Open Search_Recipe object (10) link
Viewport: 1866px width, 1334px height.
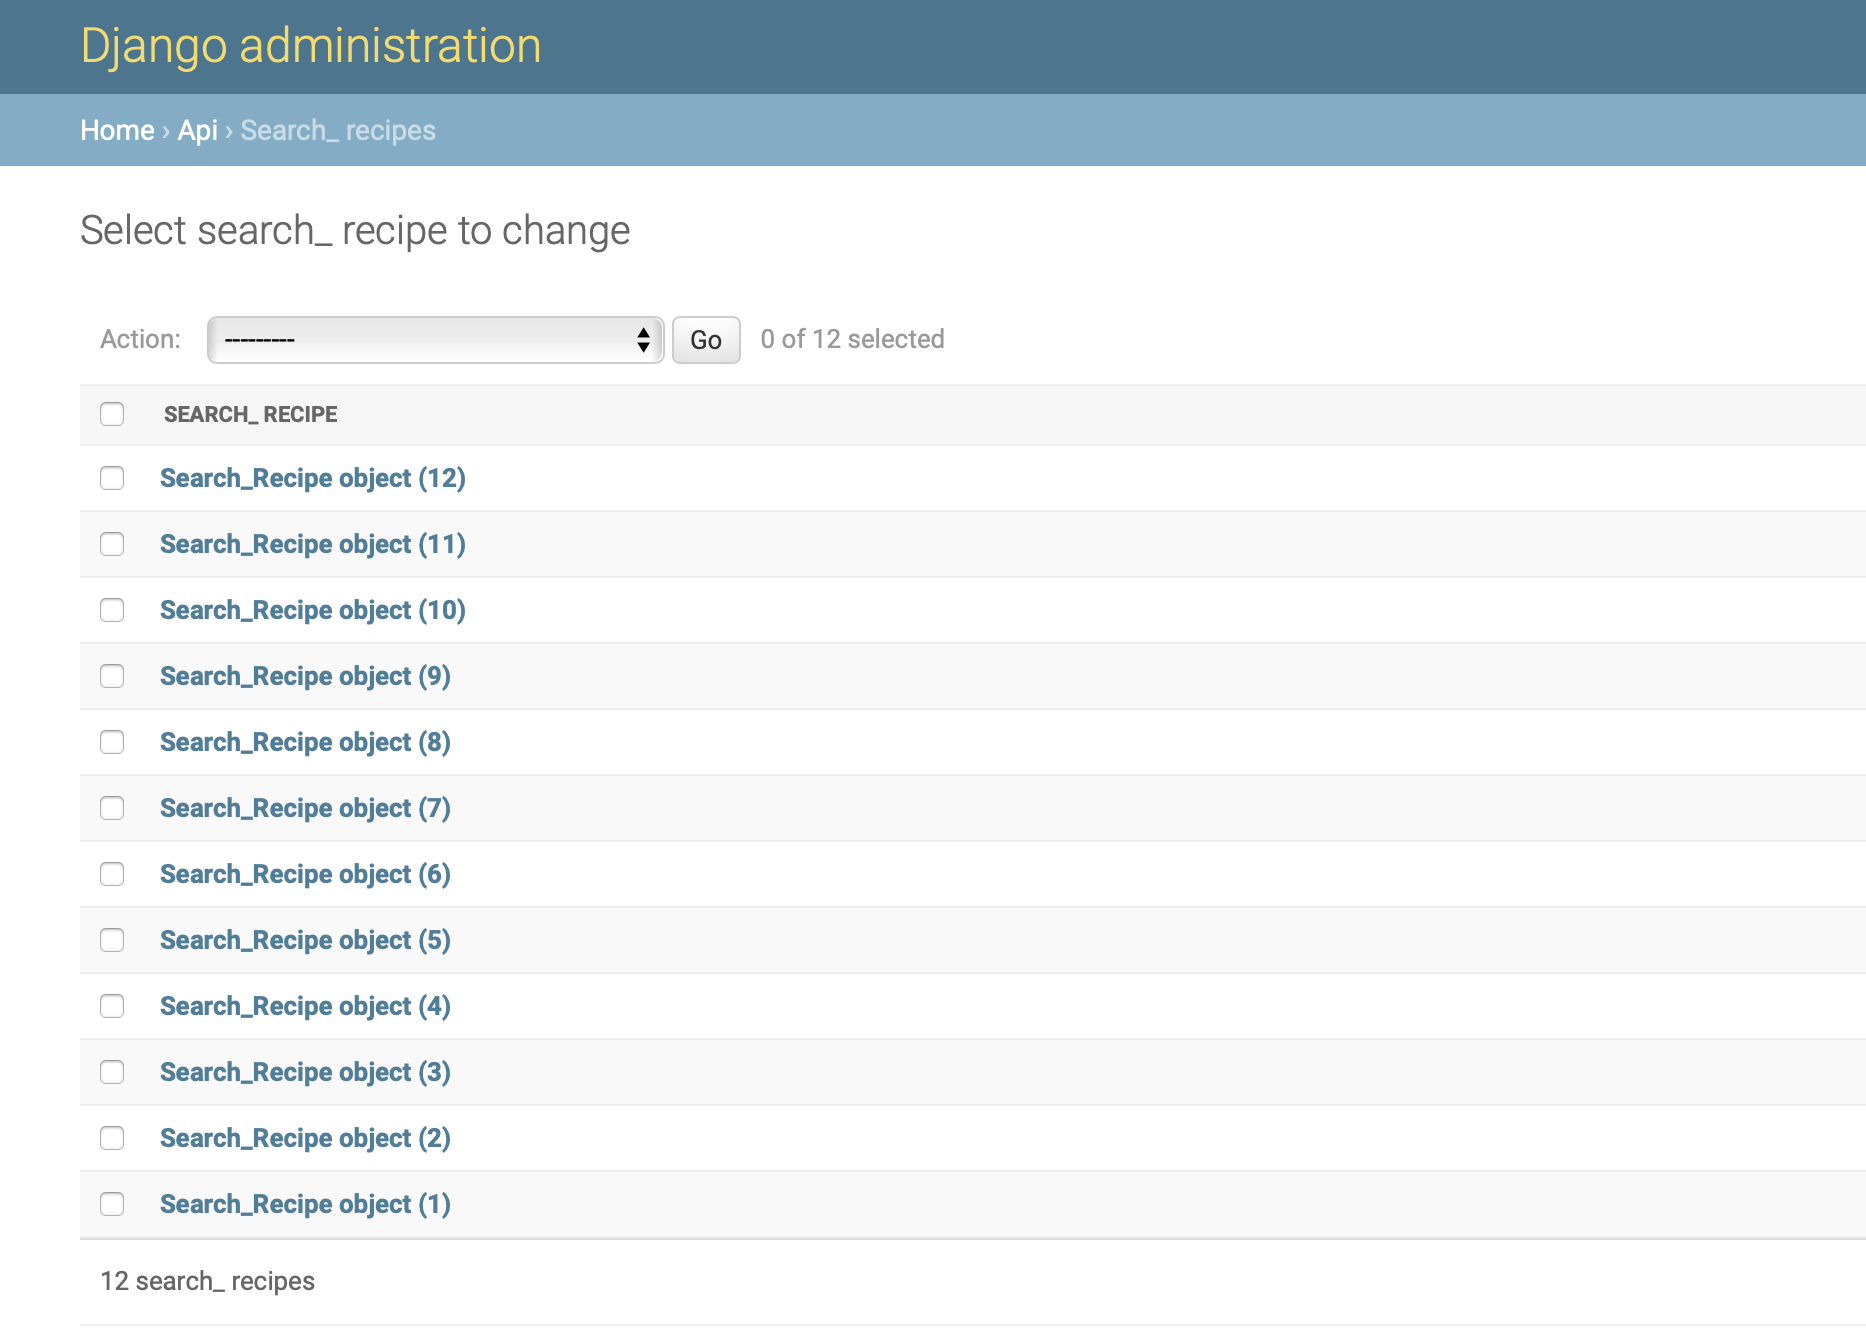[313, 610]
